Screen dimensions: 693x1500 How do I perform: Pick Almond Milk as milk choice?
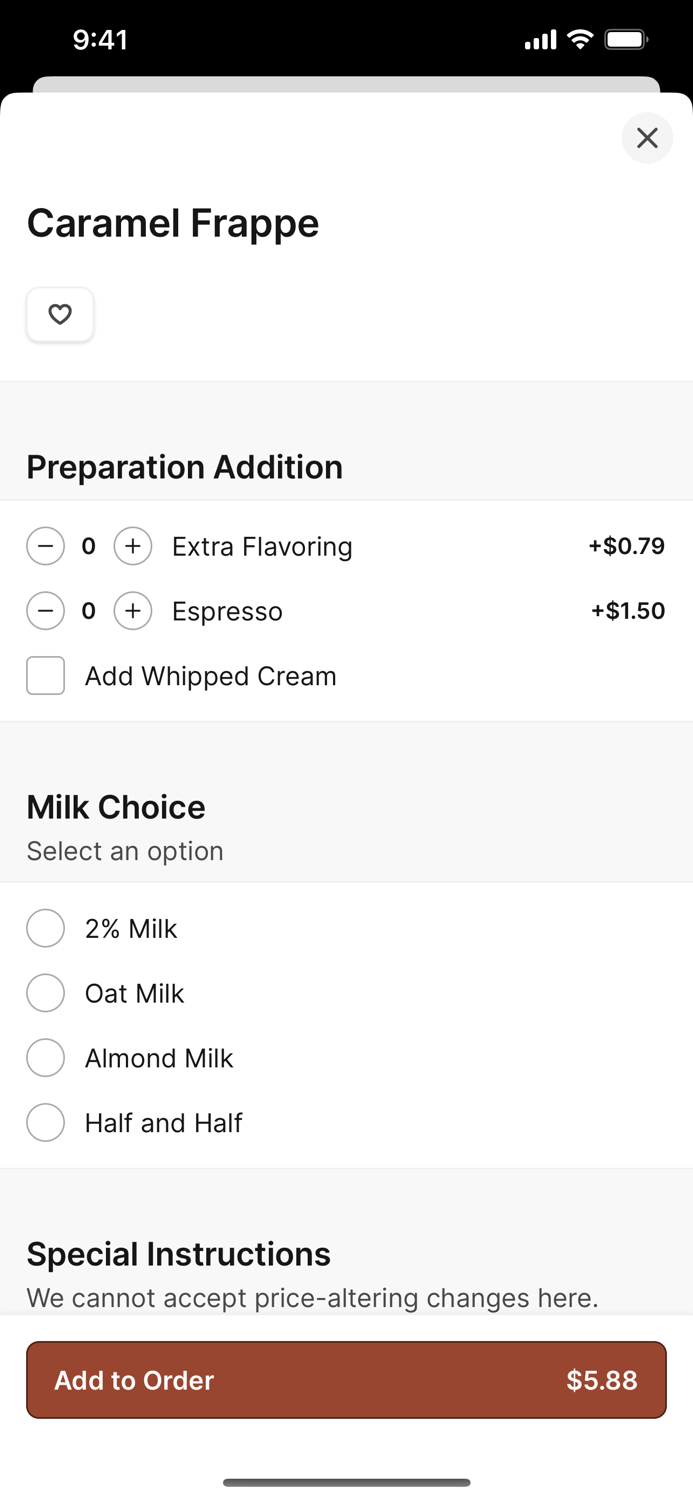pos(46,1058)
